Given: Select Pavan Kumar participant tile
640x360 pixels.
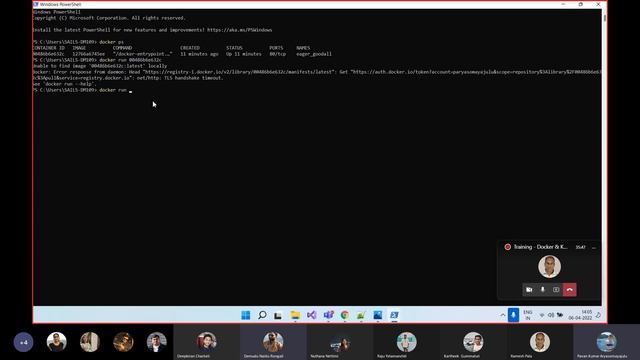Looking at the screenshot, I should pyautogui.click(x=607, y=342).
